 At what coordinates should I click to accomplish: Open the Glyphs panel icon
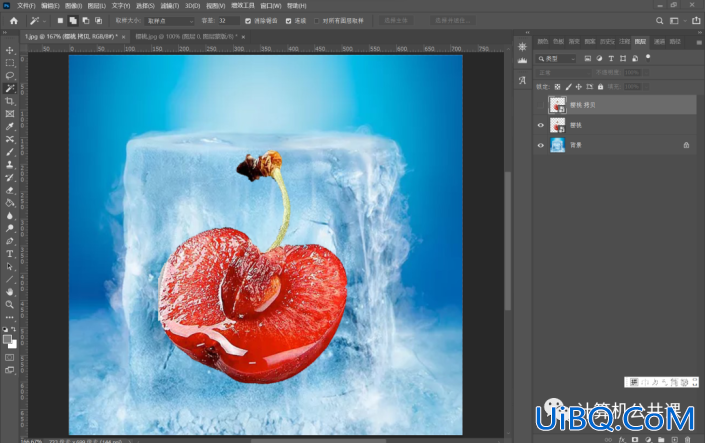[x=522, y=81]
